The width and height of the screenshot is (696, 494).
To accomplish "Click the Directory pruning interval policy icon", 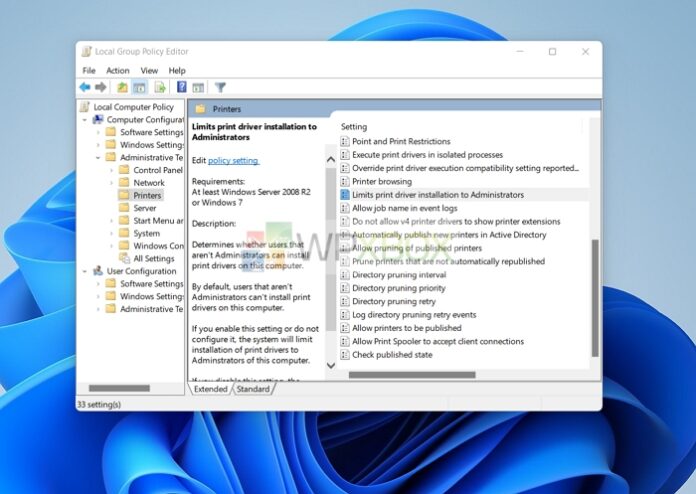I will (345, 275).
